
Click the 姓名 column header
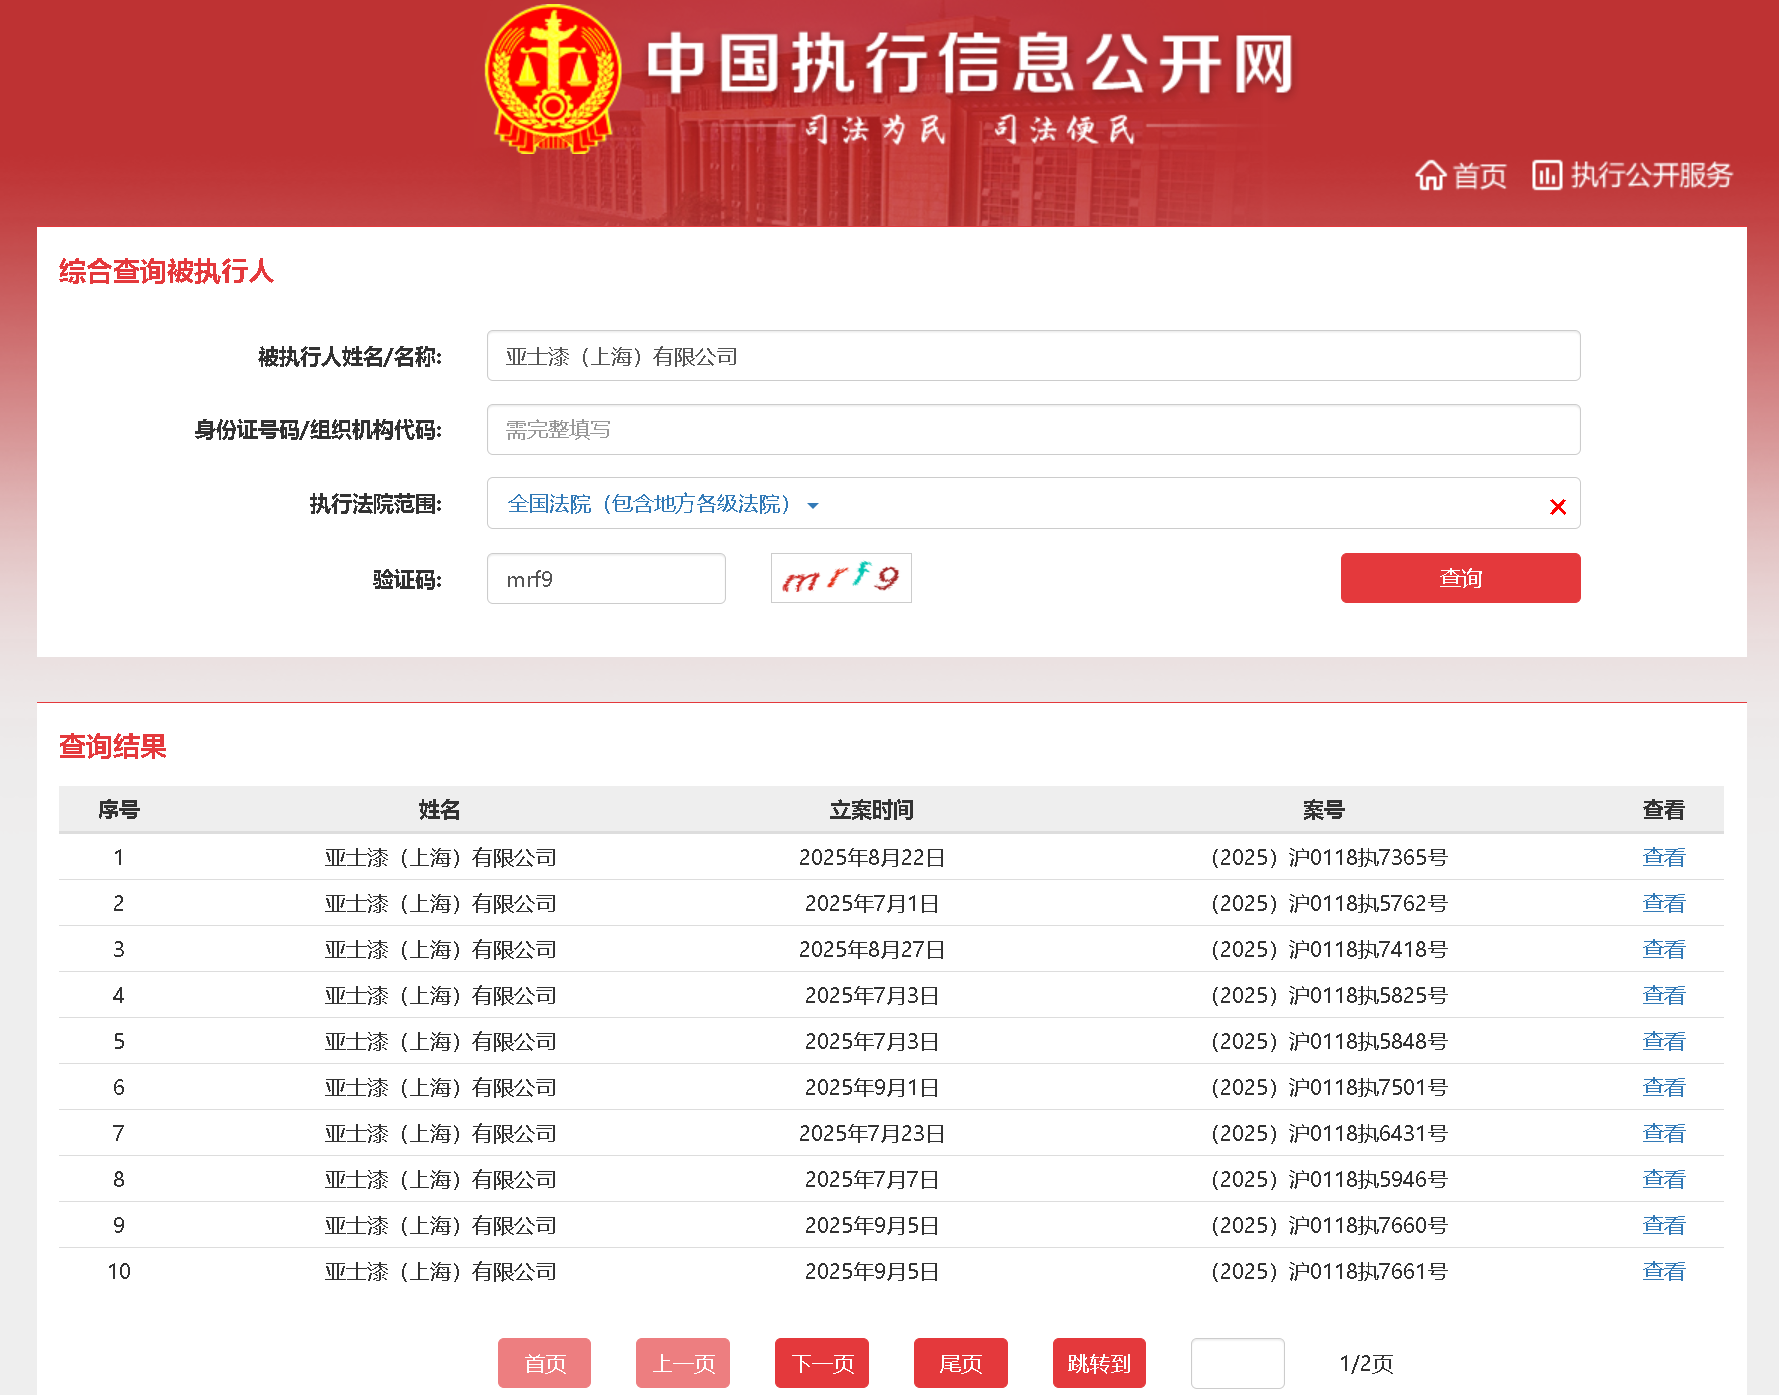point(439,810)
